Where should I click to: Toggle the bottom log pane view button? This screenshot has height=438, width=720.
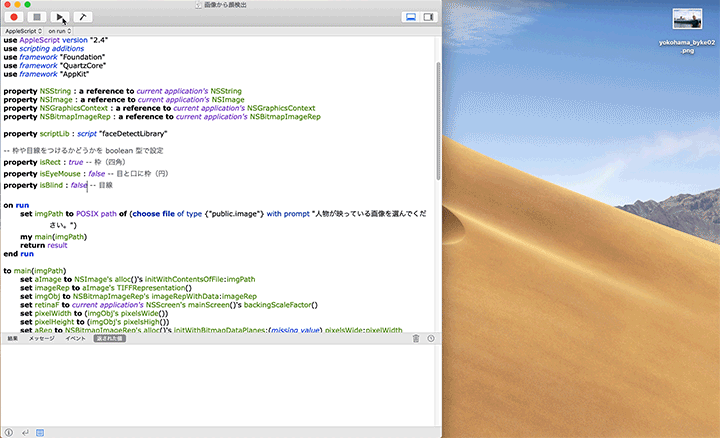pos(411,17)
